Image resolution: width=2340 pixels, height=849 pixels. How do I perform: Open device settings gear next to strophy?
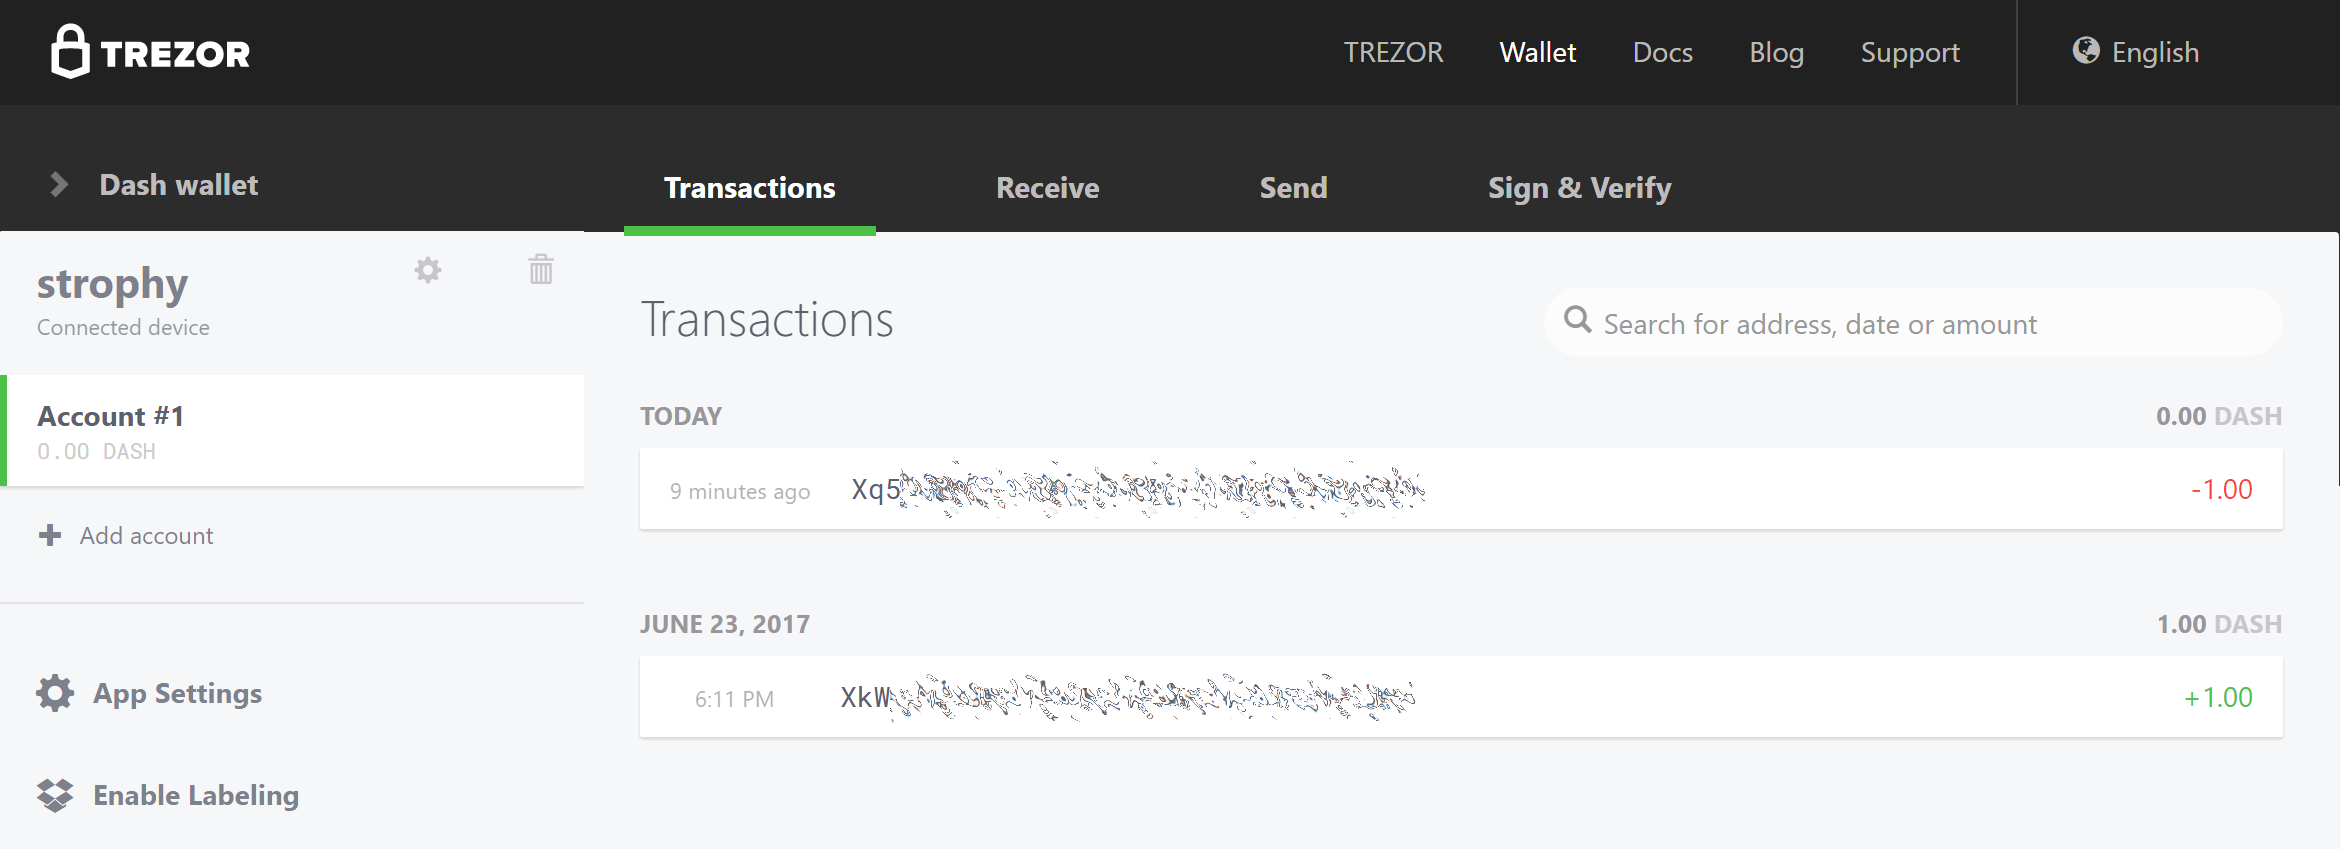[428, 270]
